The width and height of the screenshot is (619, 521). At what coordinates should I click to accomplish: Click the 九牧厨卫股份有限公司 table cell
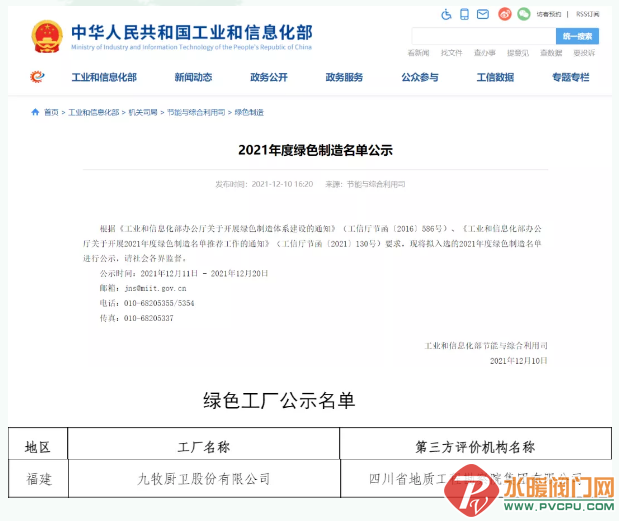click(204, 479)
